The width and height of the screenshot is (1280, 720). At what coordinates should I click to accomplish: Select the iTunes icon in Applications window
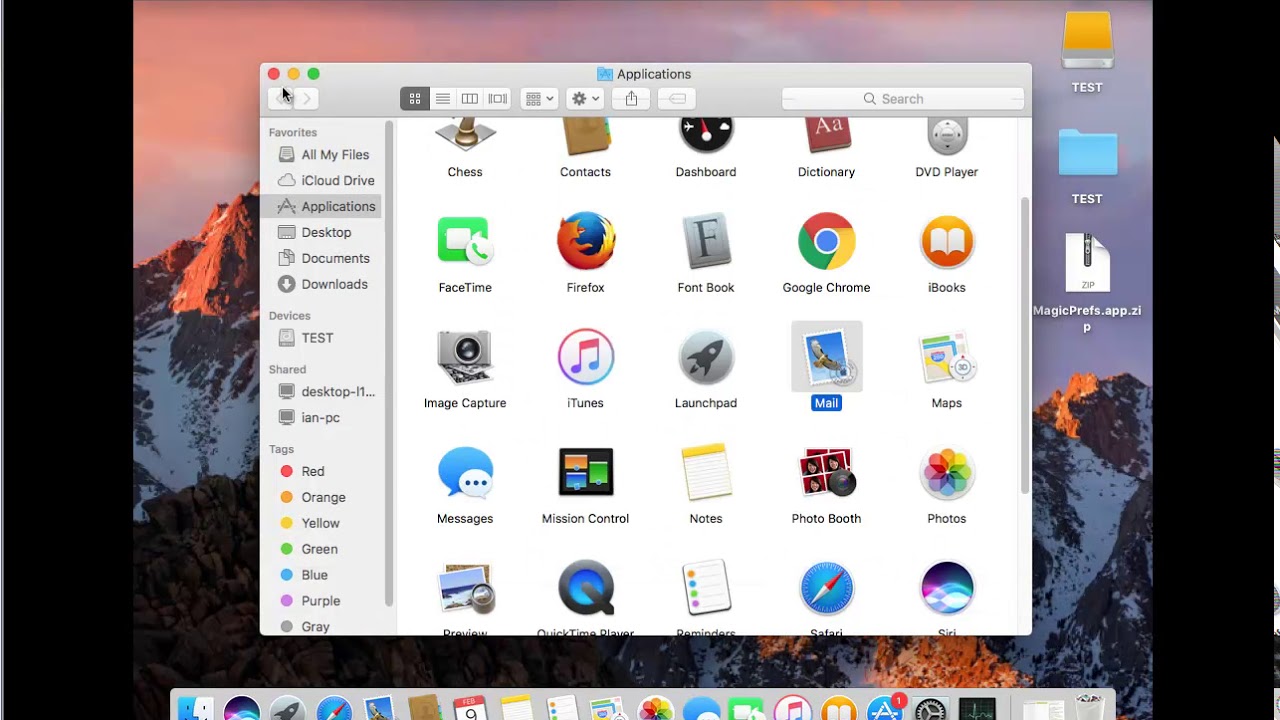point(586,357)
